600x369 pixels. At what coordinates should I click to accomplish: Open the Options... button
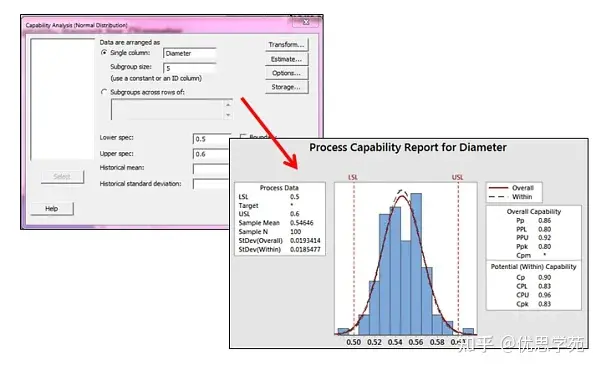(x=286, y=73)
